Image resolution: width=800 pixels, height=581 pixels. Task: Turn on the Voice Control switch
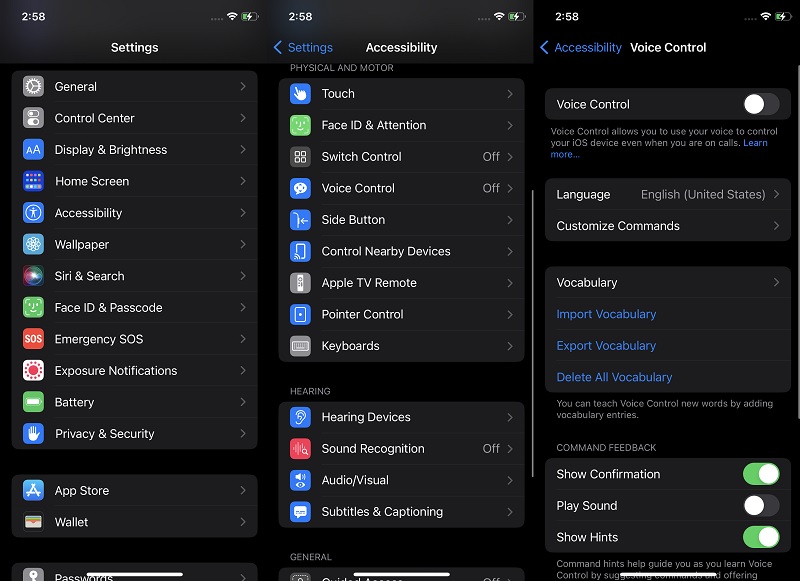(x=761, y=105)
